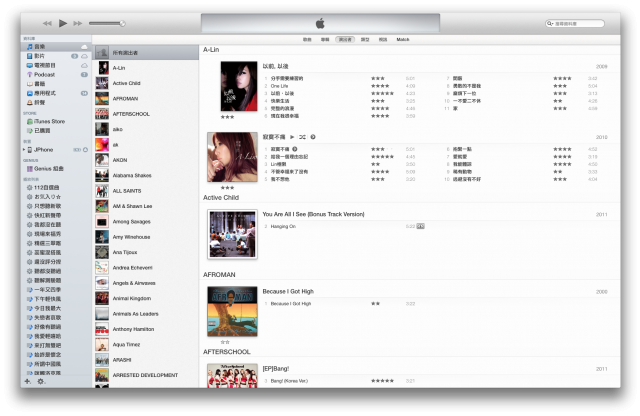Click the search library field
The height and width of the screenshot is (416, 640).
coord(575,24)
